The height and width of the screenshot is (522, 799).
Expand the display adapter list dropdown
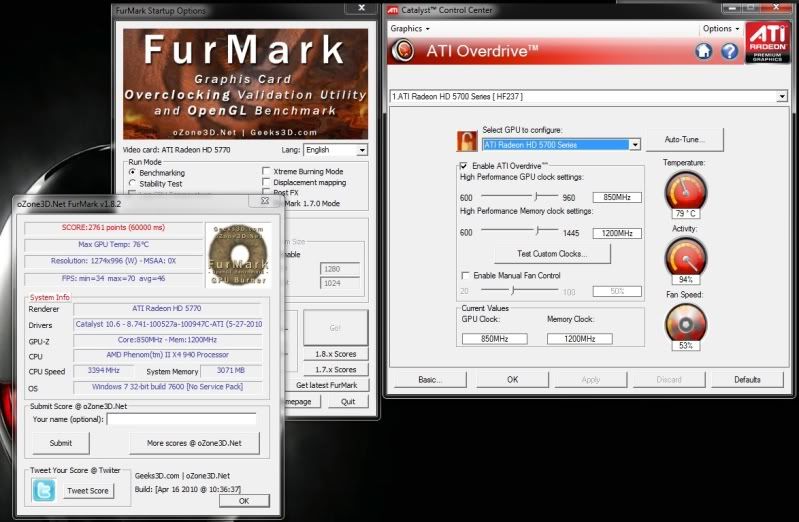pos(782,96)
